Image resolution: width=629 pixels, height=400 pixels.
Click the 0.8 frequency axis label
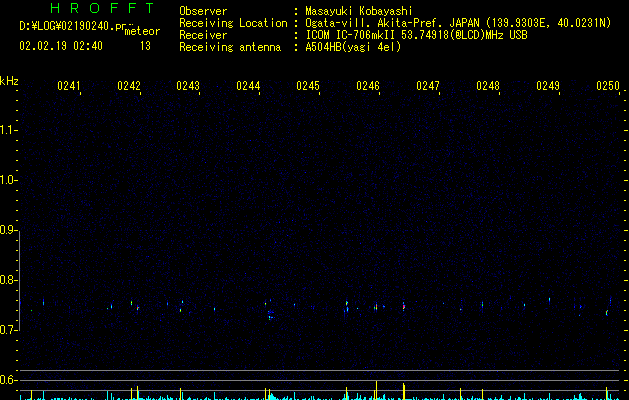(x=8, y=280)
